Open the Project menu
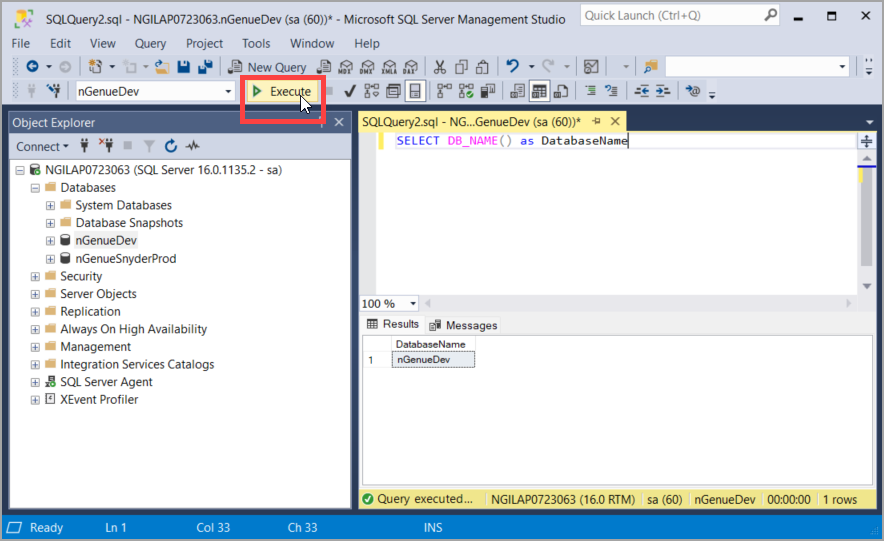This screenshot has height=541, width=884. pos(204,43)
